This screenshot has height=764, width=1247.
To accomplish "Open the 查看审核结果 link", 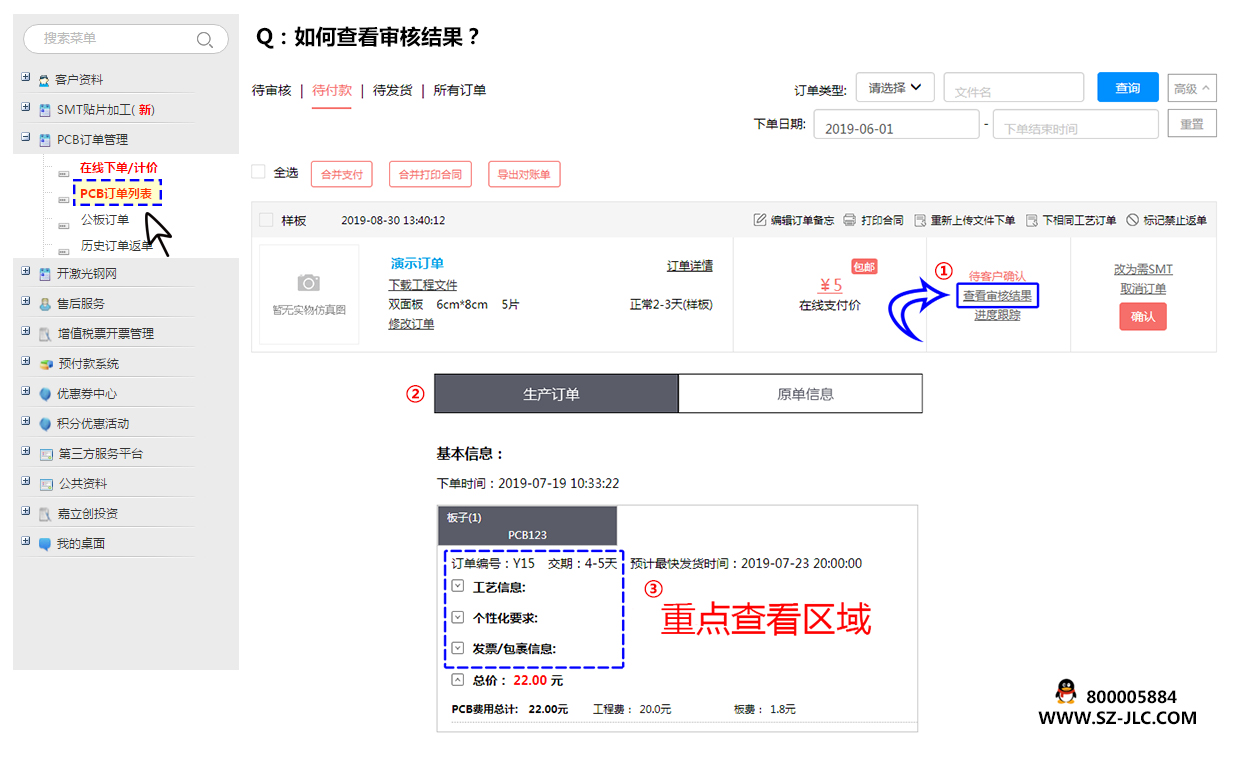I will [x=997, y=296].
